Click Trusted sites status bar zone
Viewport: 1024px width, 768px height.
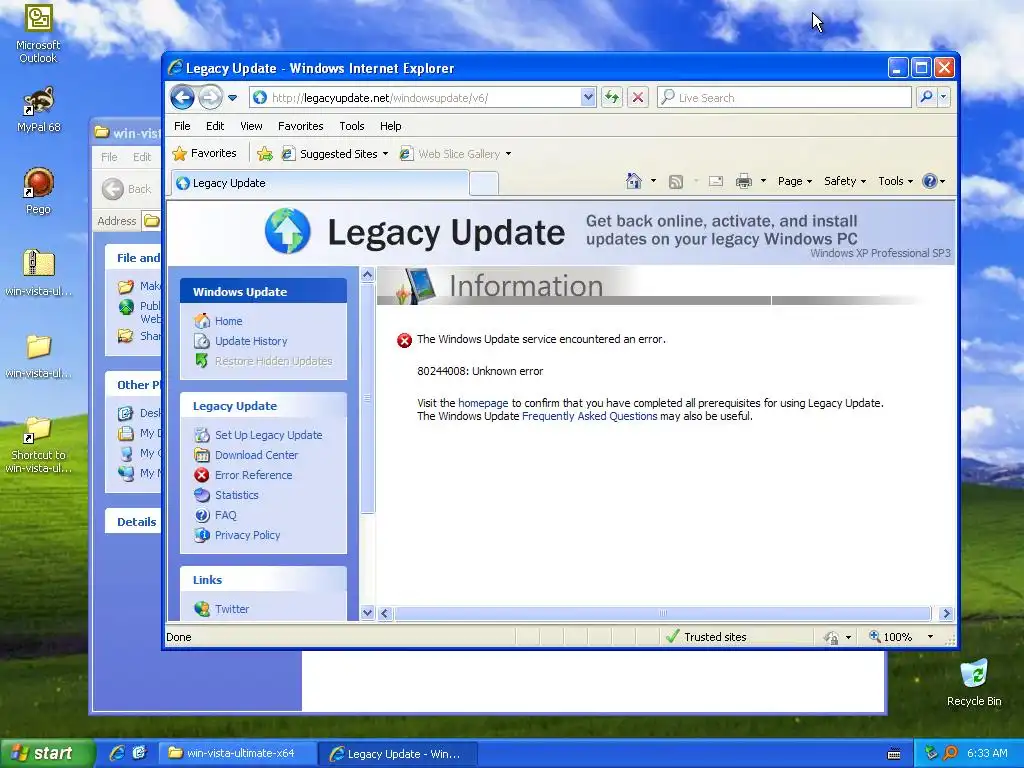[x=705, y=637]
